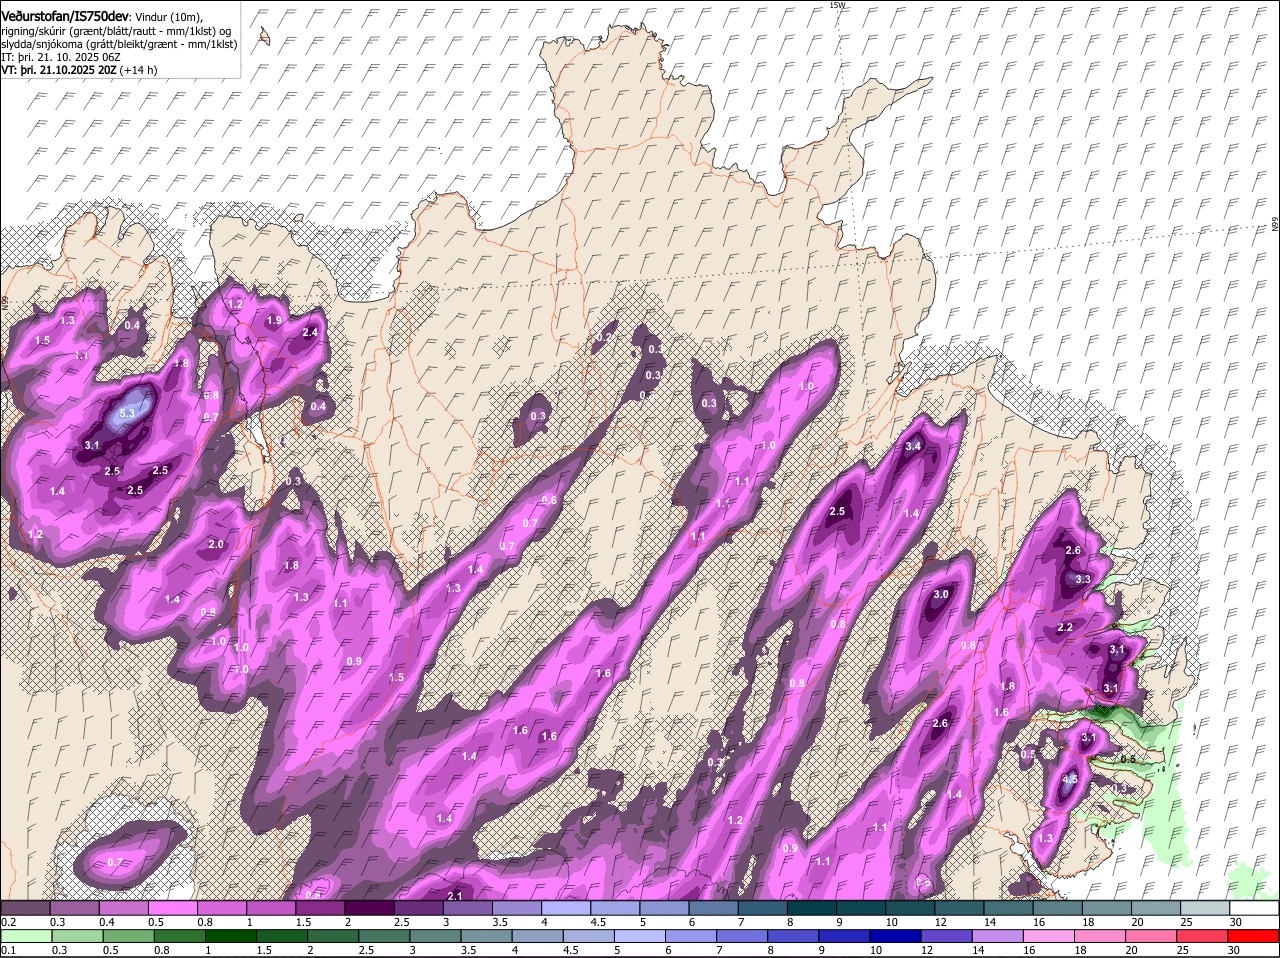This screenshot has height=958, width=1280.
Task: Select the 3.3 precipitation value label
Action: coord(1082,579)
